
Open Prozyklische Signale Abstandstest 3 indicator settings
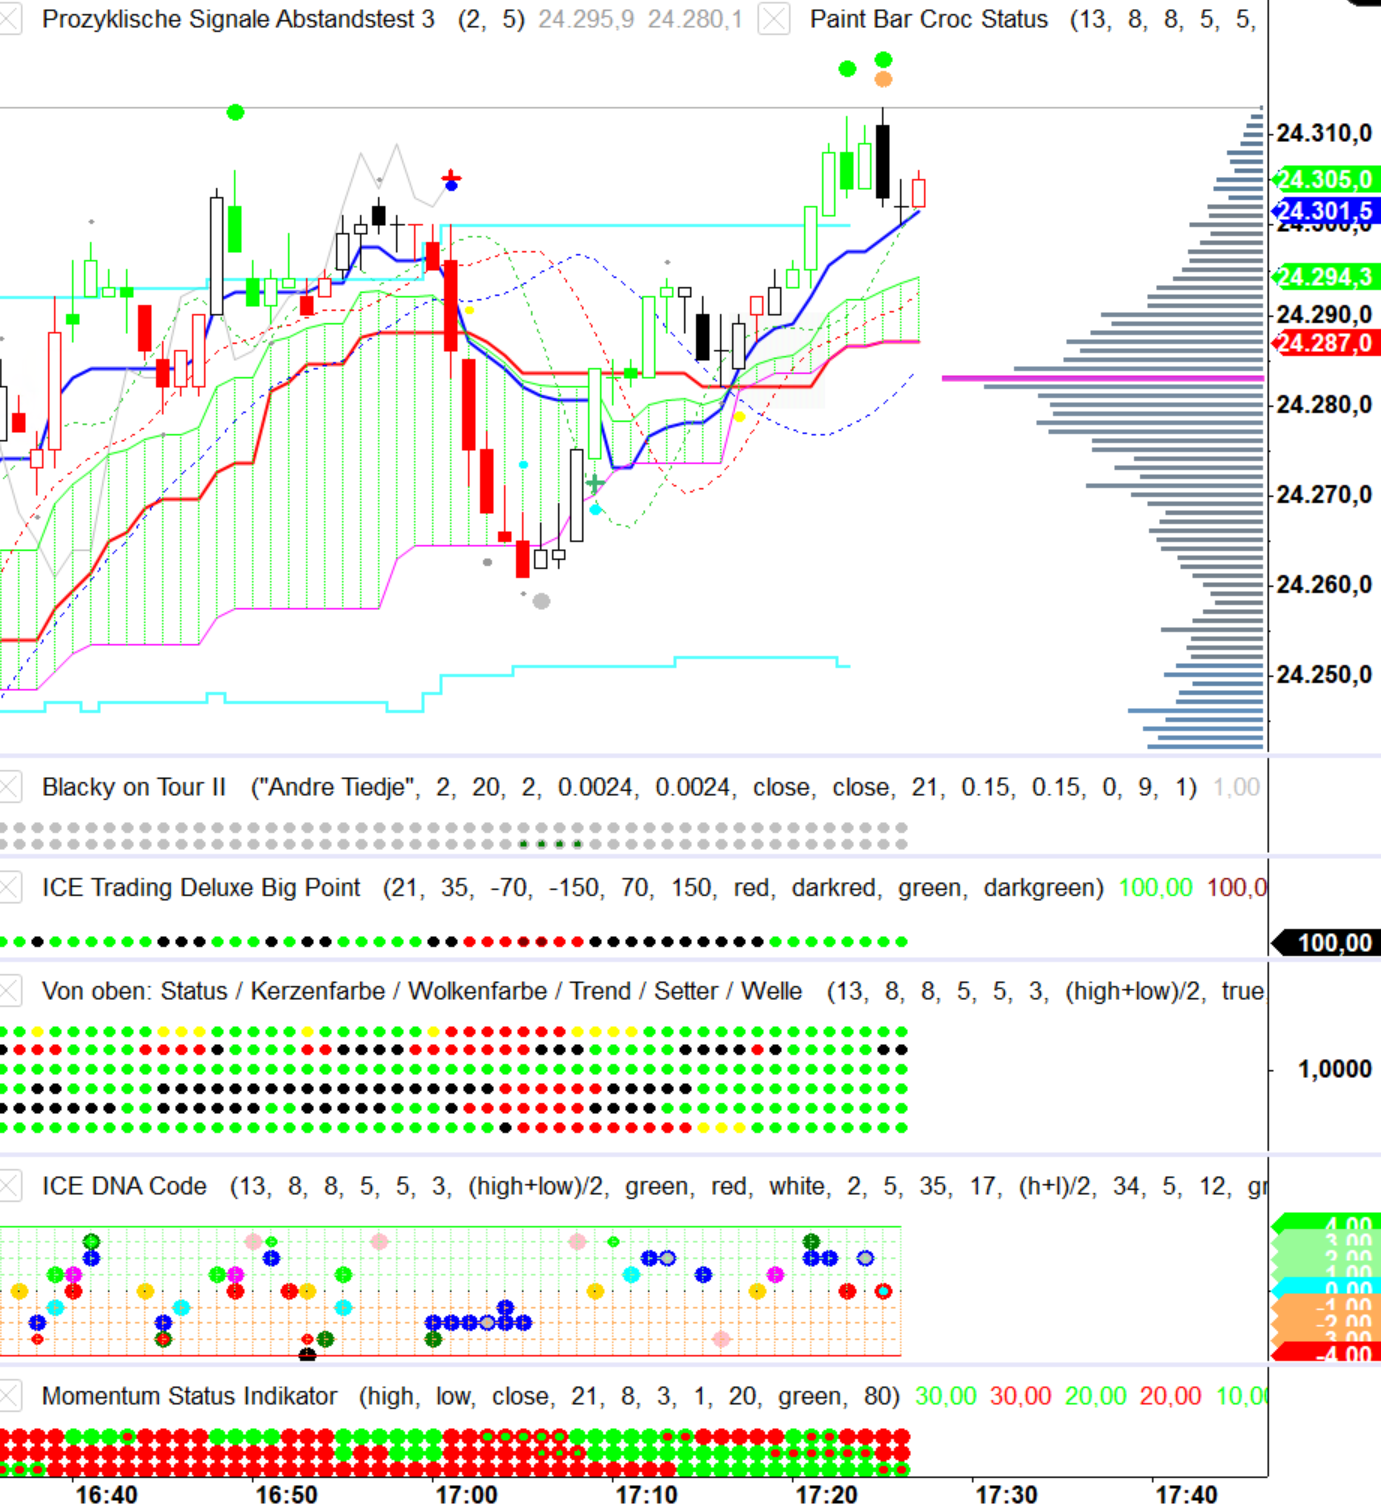coord(238,19)
